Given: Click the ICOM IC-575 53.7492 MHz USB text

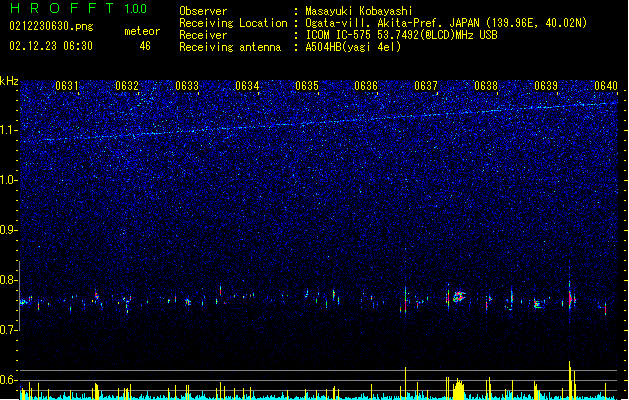Looking at the screenshot, I should [402, 35].
